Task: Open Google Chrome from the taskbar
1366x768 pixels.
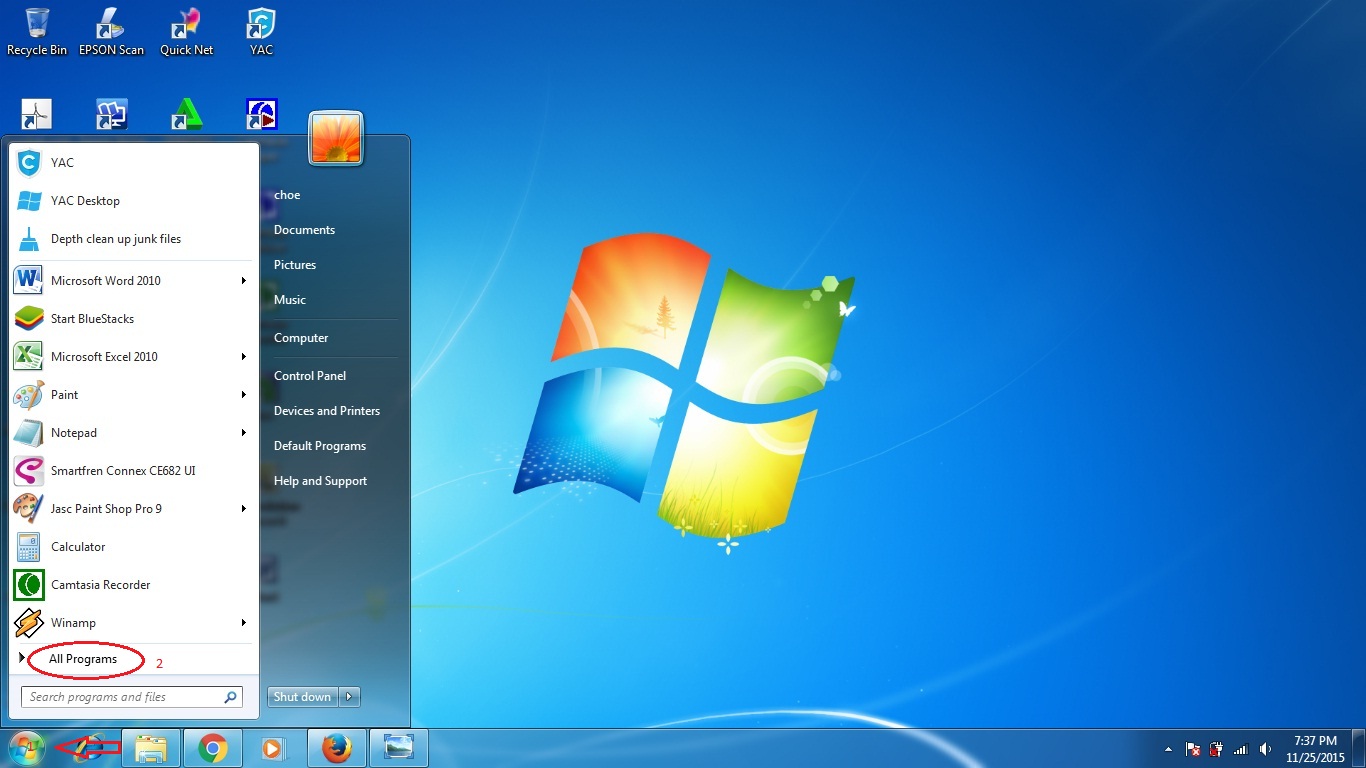Action: click(x=213, y=748)
